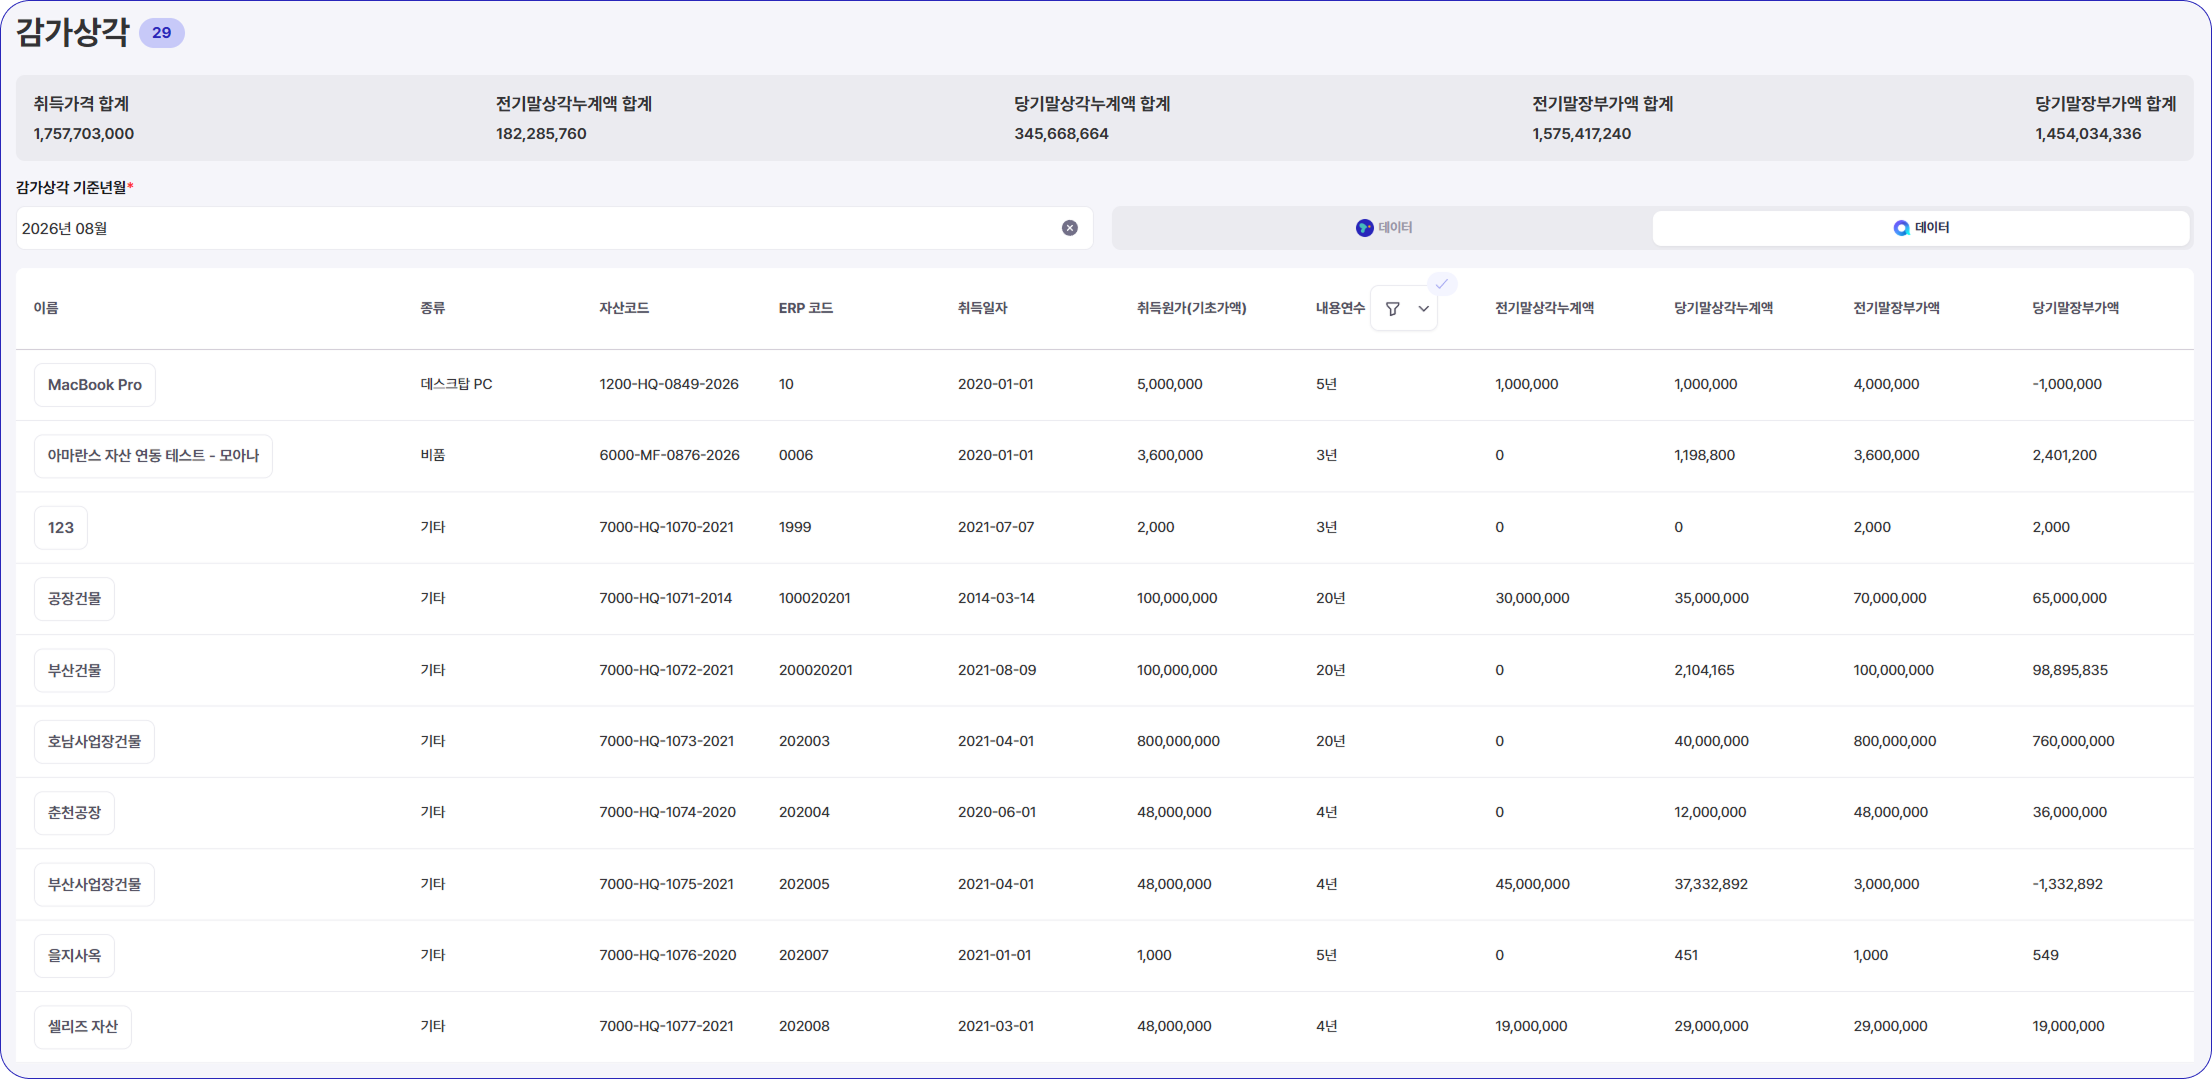Click the 전기말상각누계액 column header
This screenshot has width=2212, height=1079.
tap(1544, 308)
